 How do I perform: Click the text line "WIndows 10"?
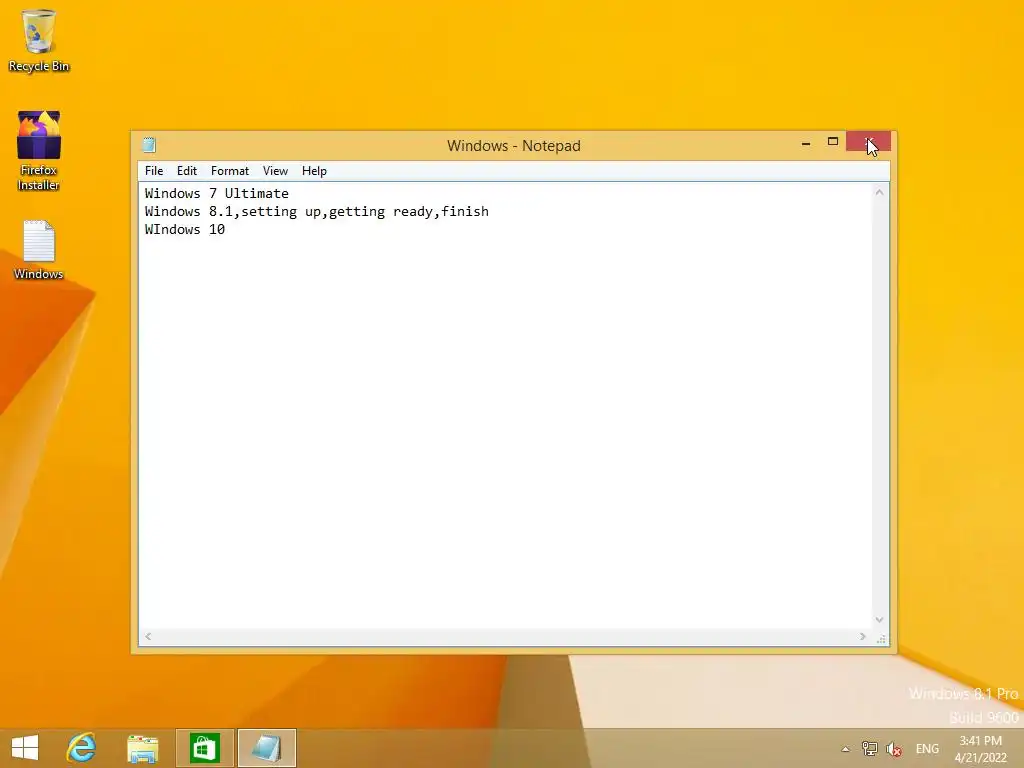185,229
